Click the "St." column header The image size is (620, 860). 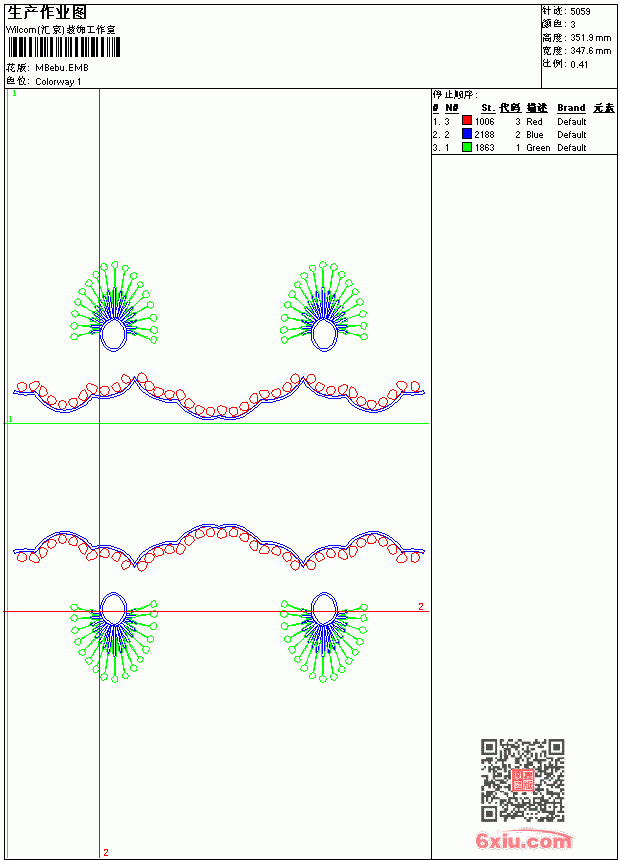(x=488, y=108)
